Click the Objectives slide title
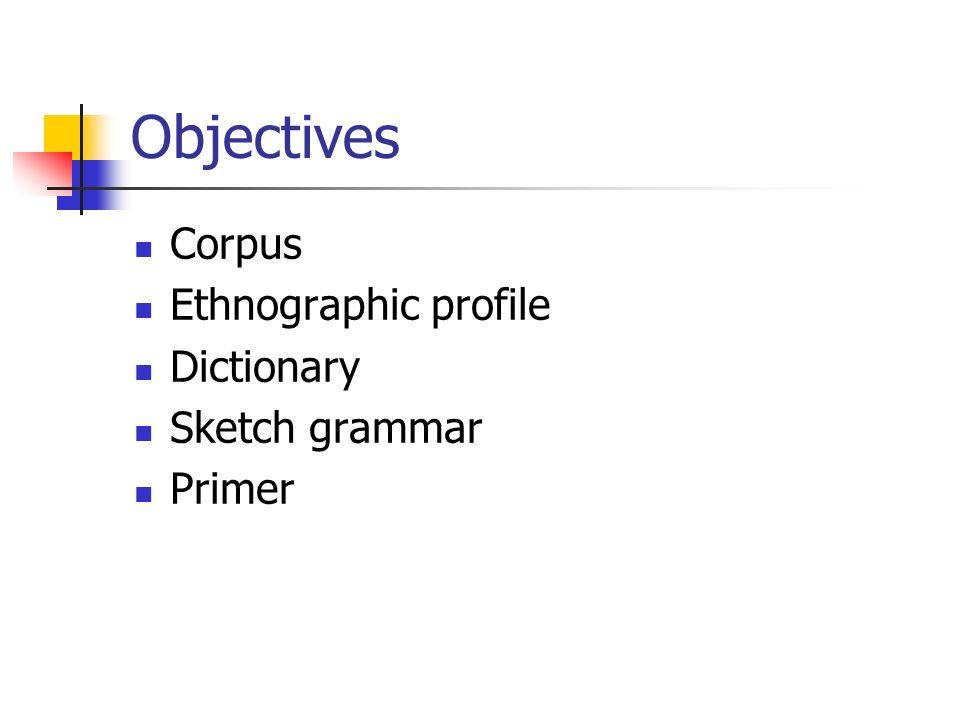Viewport: 960px width, 720px height. pos(265,138)
